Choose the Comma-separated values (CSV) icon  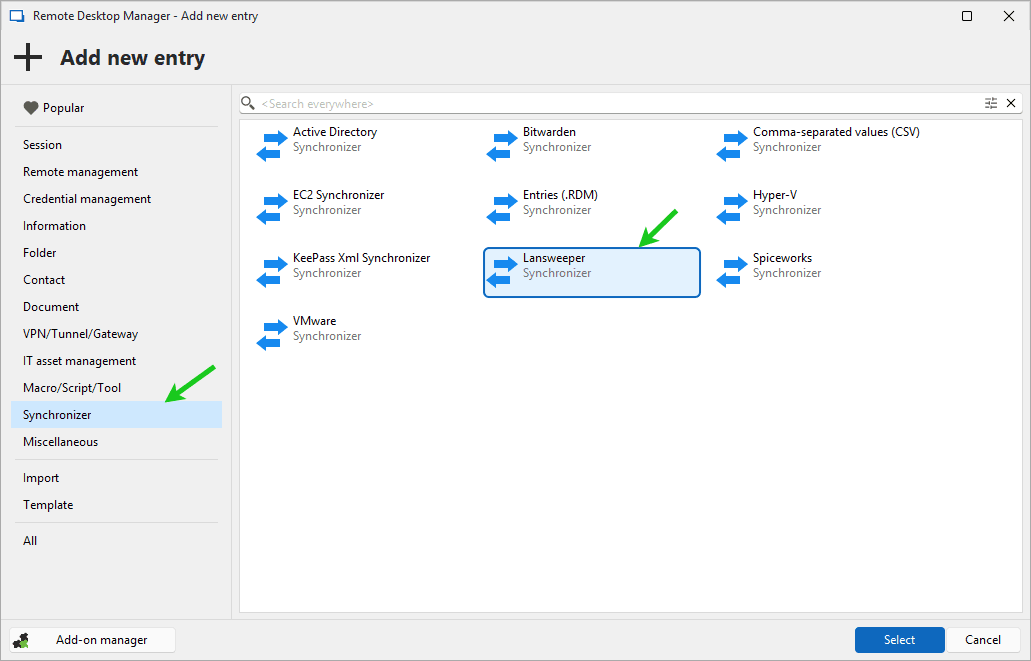(x=731, y=140)
